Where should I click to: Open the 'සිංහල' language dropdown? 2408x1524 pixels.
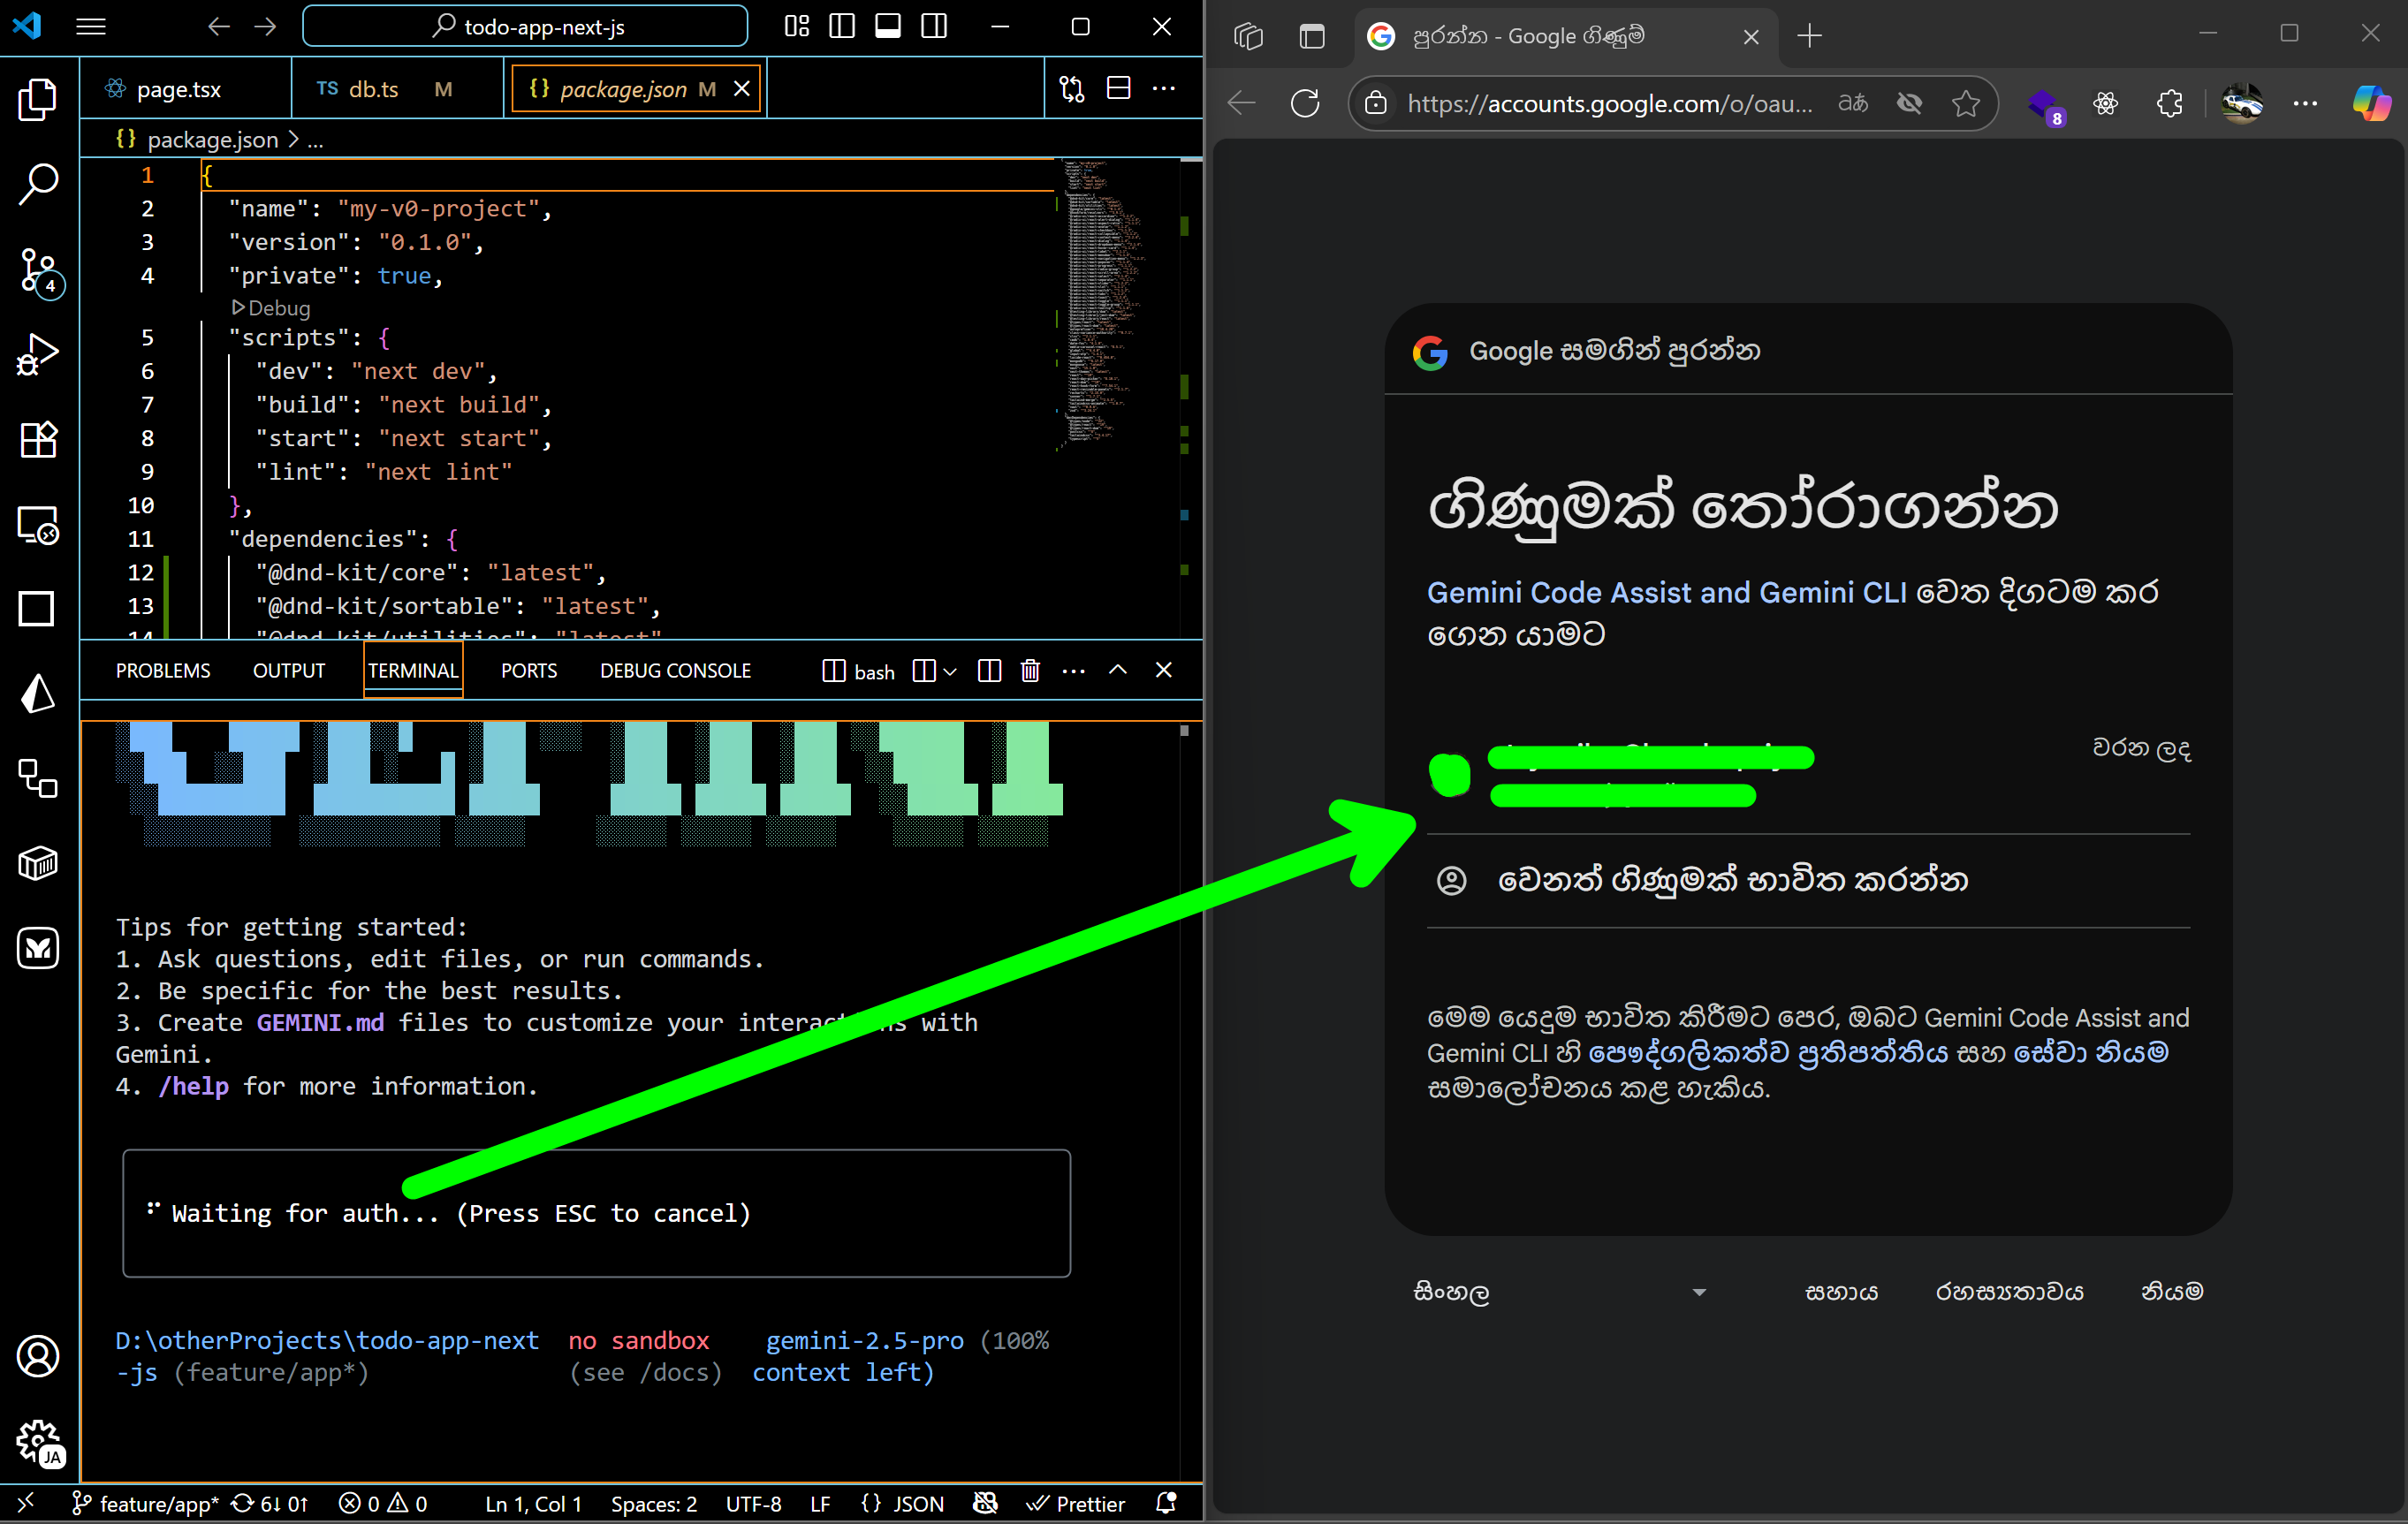(x=1559, y=1292)
